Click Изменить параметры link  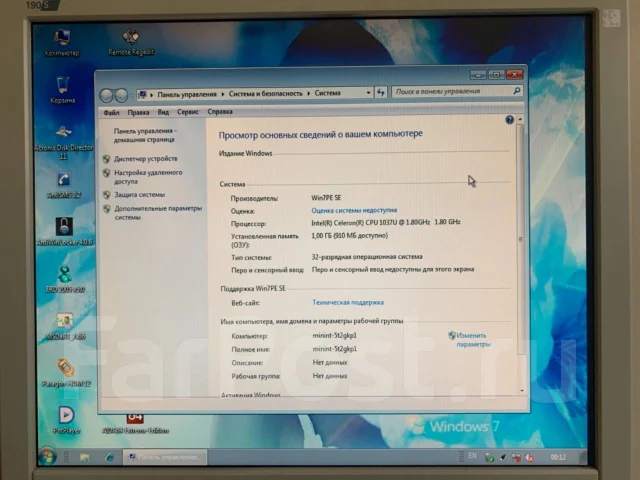click(x=471, y=340)
